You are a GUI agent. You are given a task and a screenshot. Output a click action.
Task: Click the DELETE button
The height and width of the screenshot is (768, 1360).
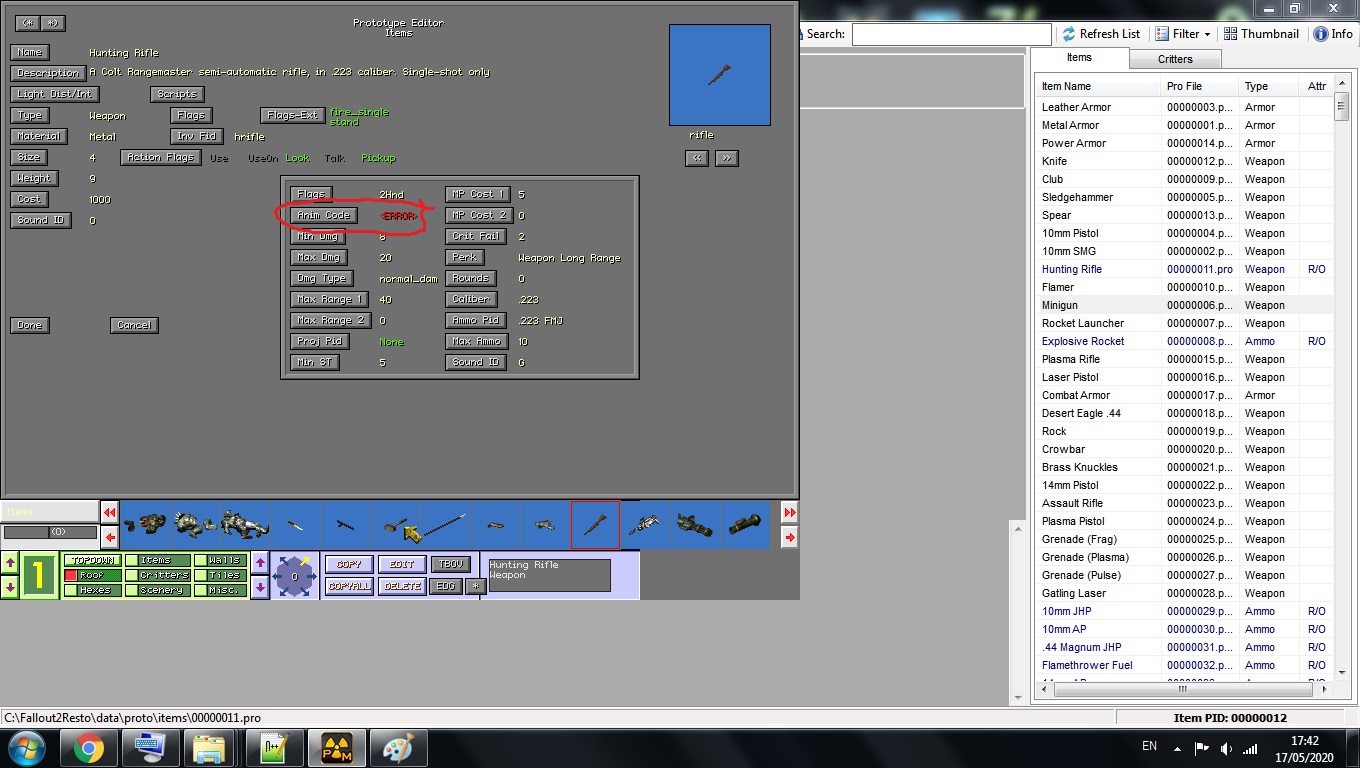[x=402, y=586]
